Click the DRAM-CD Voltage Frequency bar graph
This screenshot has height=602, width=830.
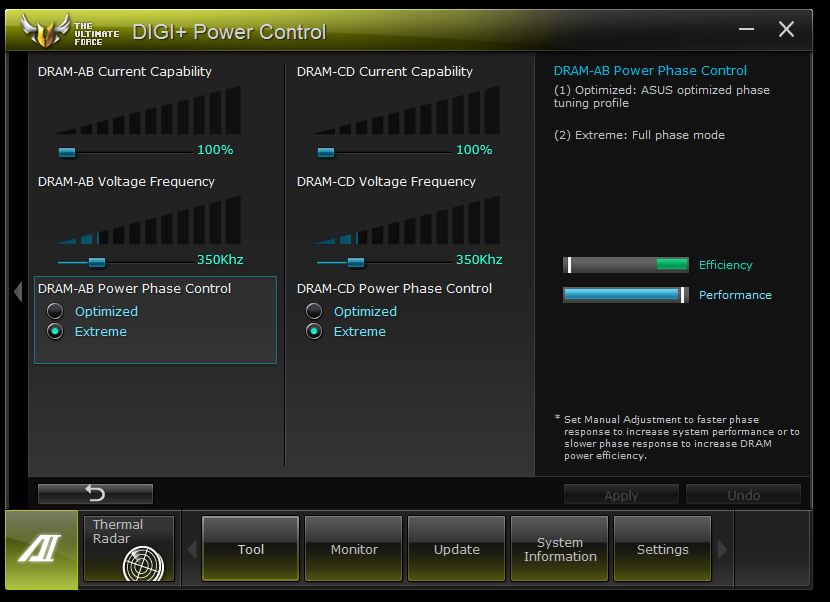point(407,220)
